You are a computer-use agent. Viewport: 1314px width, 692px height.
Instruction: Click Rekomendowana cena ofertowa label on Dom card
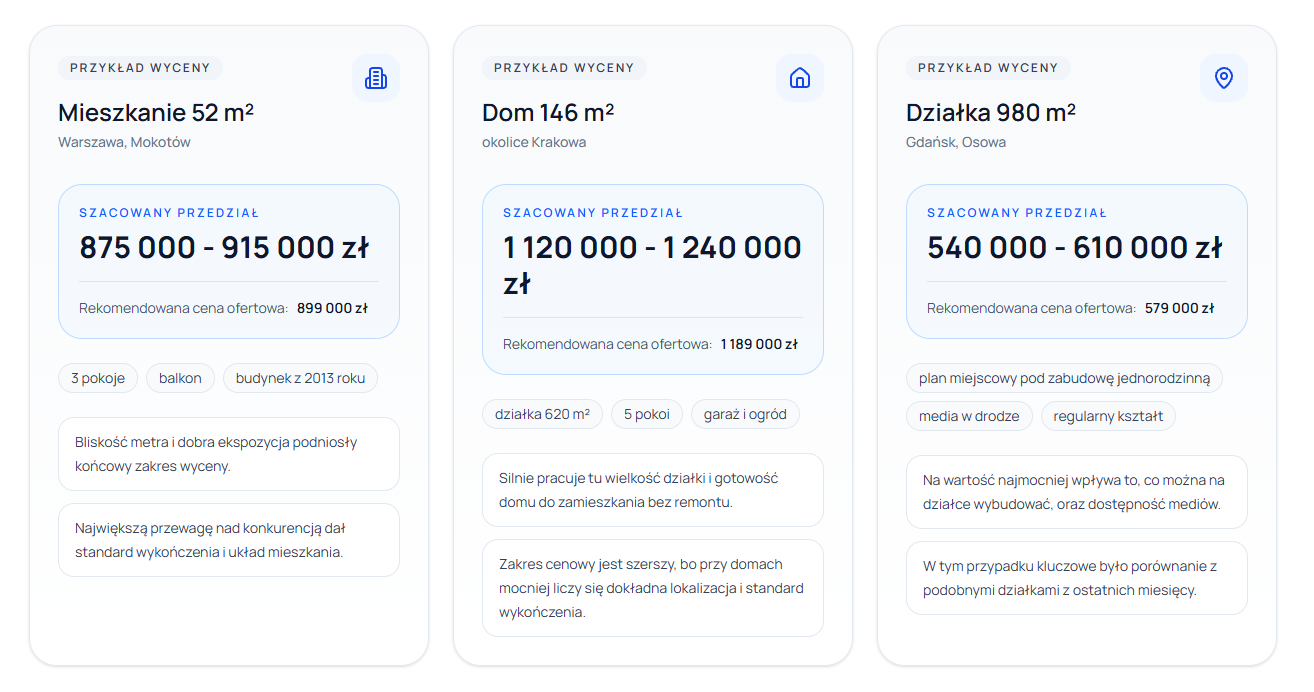pos(608,344)
